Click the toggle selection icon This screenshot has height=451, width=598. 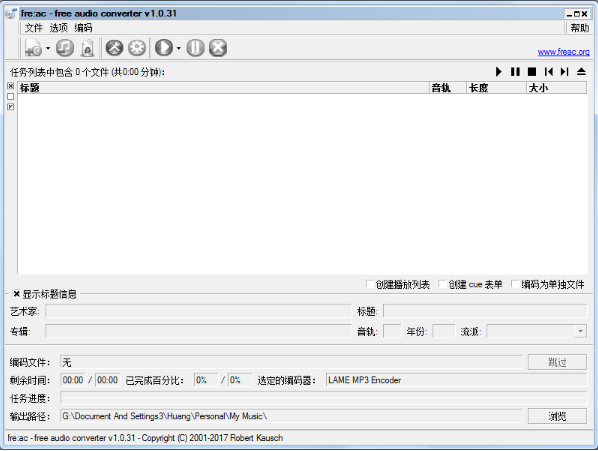point(11,107)
